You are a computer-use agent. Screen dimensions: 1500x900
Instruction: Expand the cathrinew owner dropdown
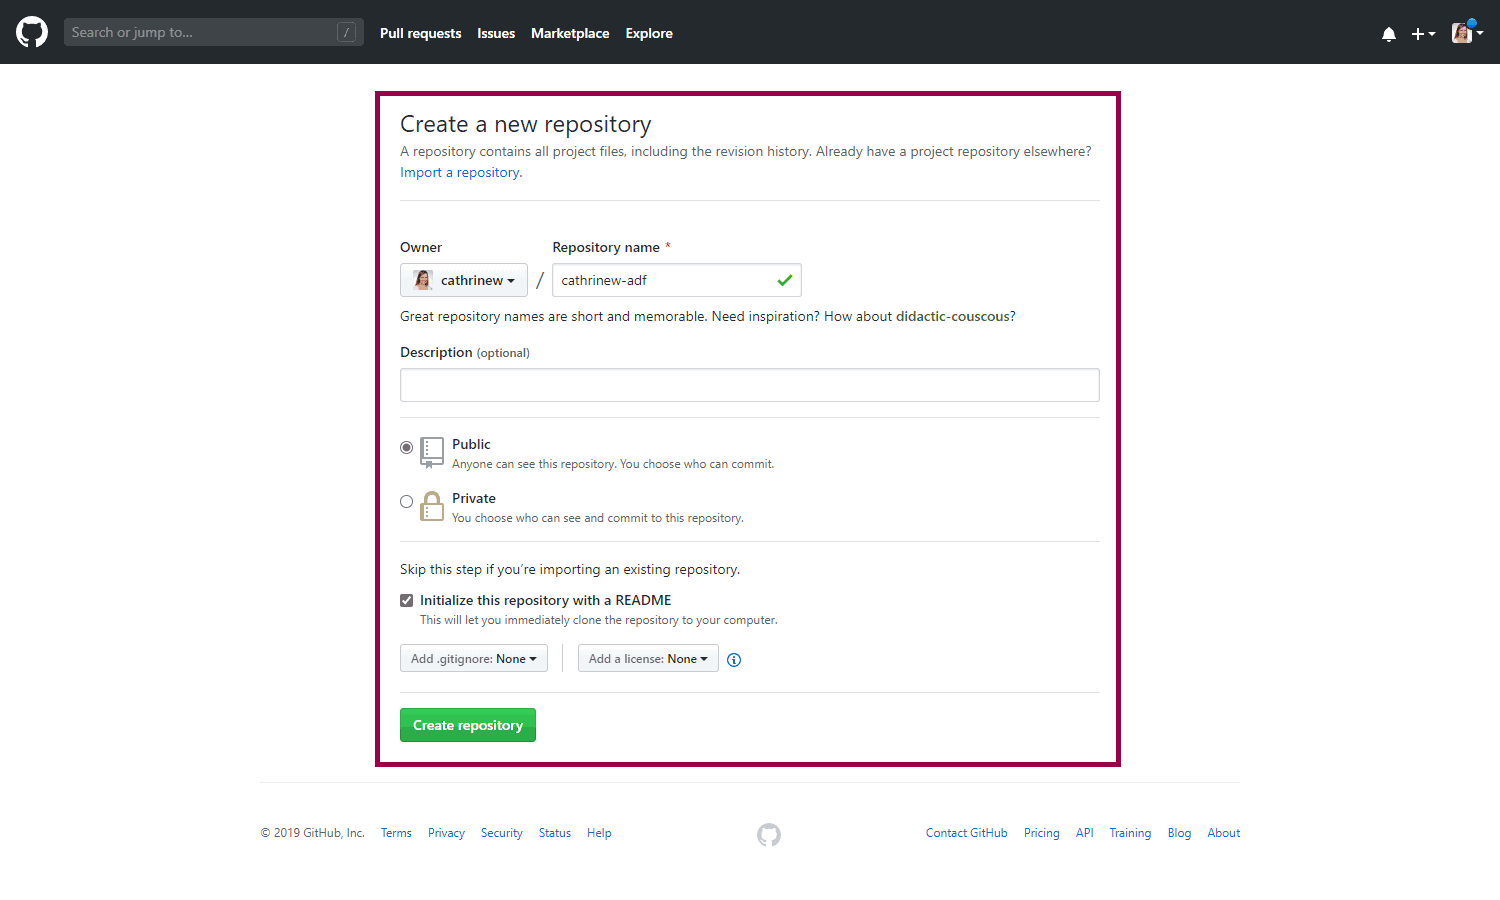click(464, 281)
